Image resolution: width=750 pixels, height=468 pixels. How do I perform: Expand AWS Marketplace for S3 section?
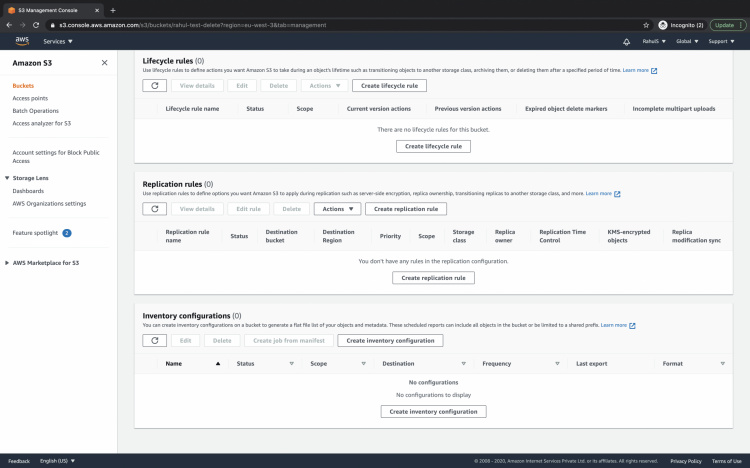coord(7,262)
